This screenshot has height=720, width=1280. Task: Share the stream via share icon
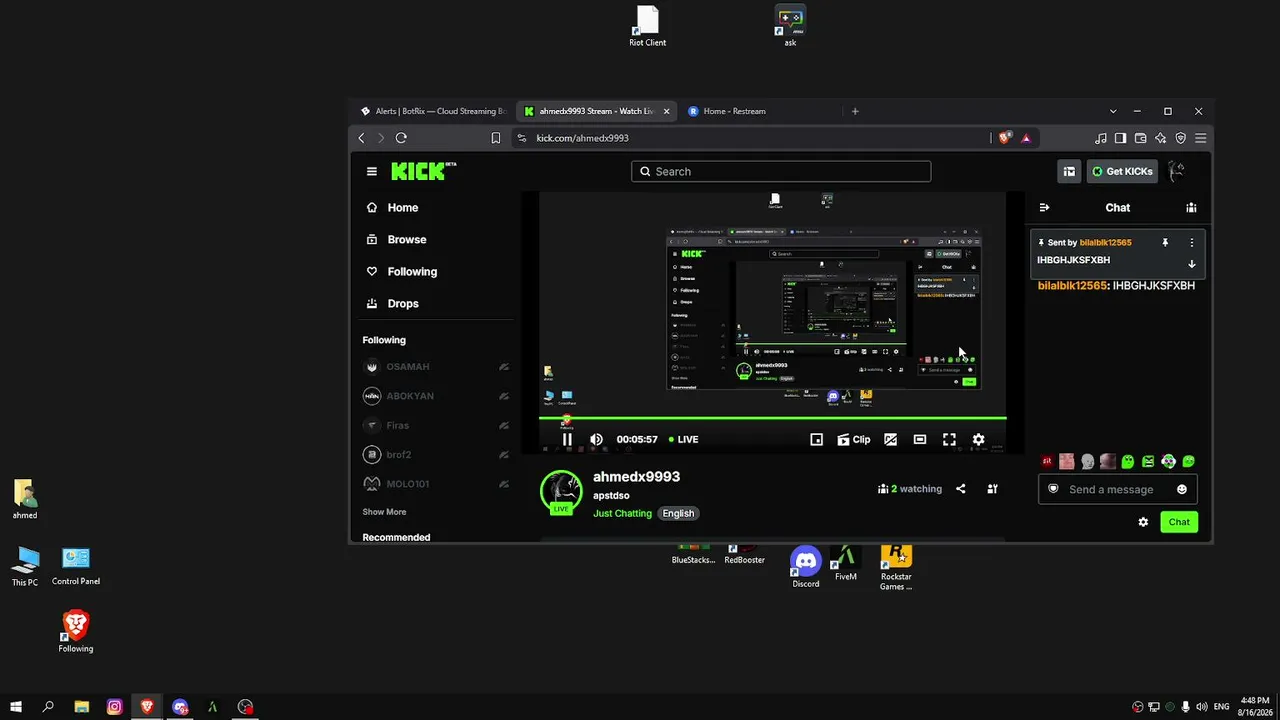pyautogui.click(x=961, y=489)
